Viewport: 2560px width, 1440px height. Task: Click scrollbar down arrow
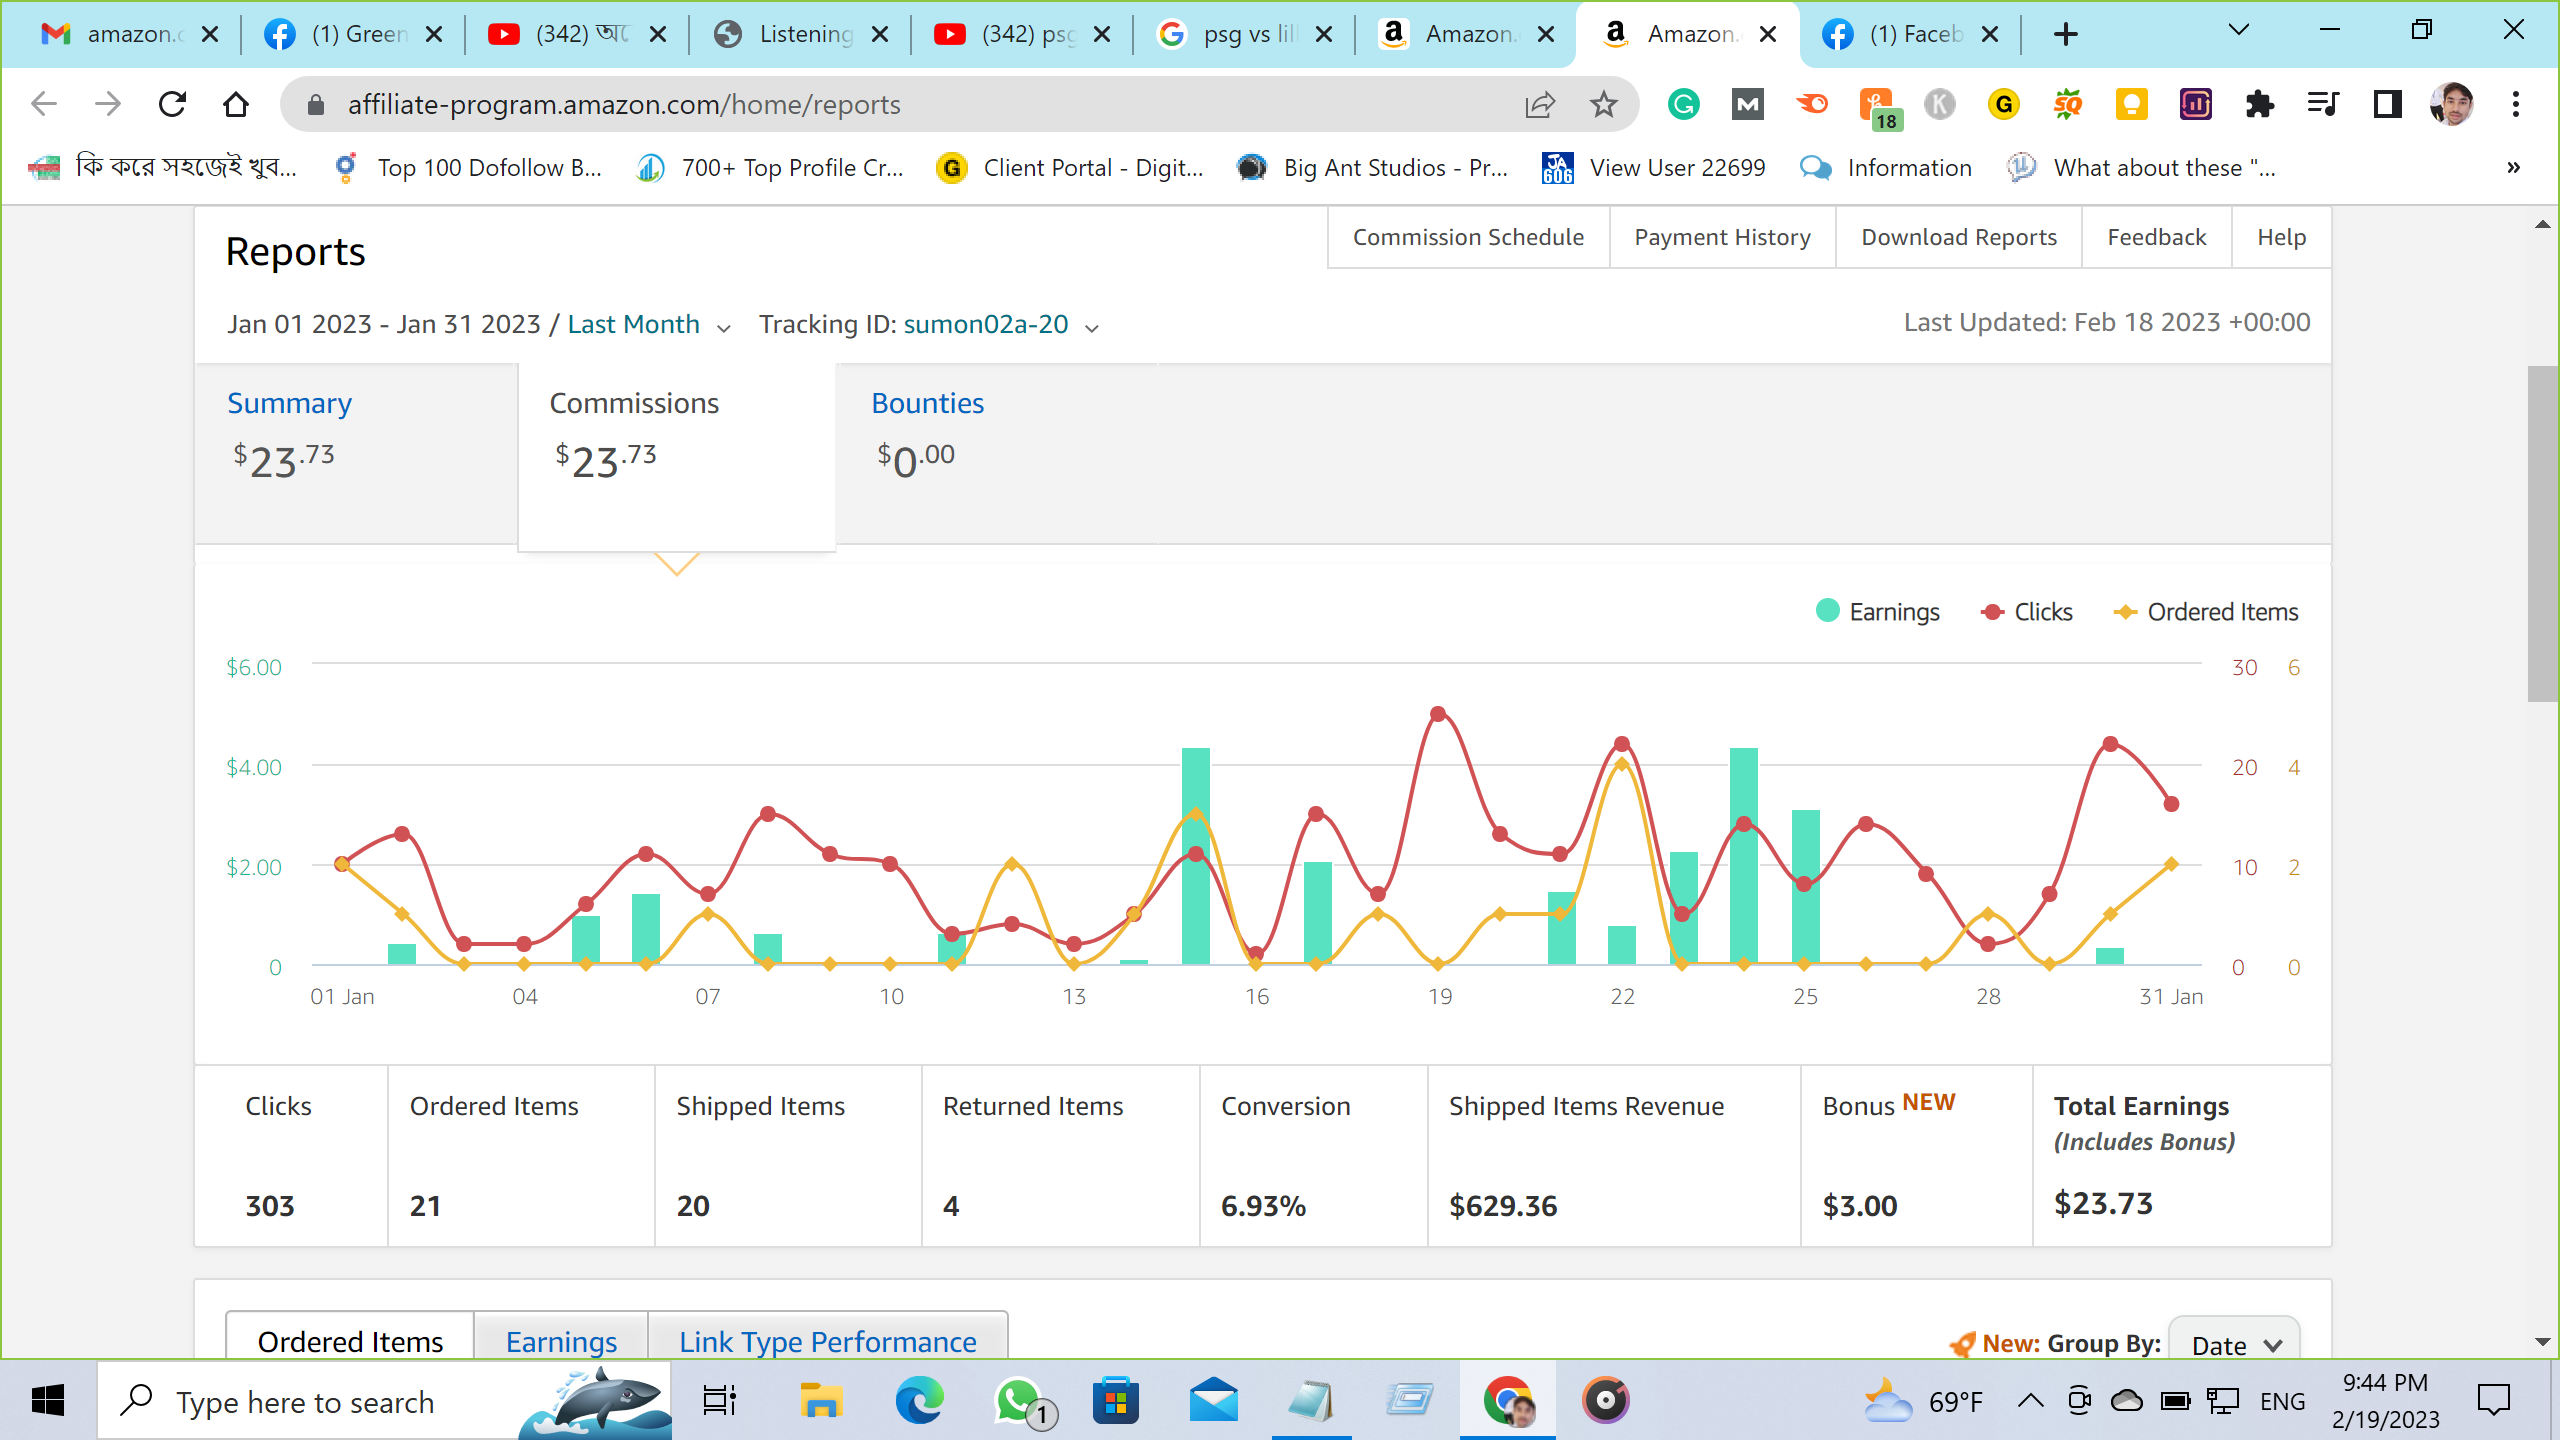click(x=2542, y=1342)
